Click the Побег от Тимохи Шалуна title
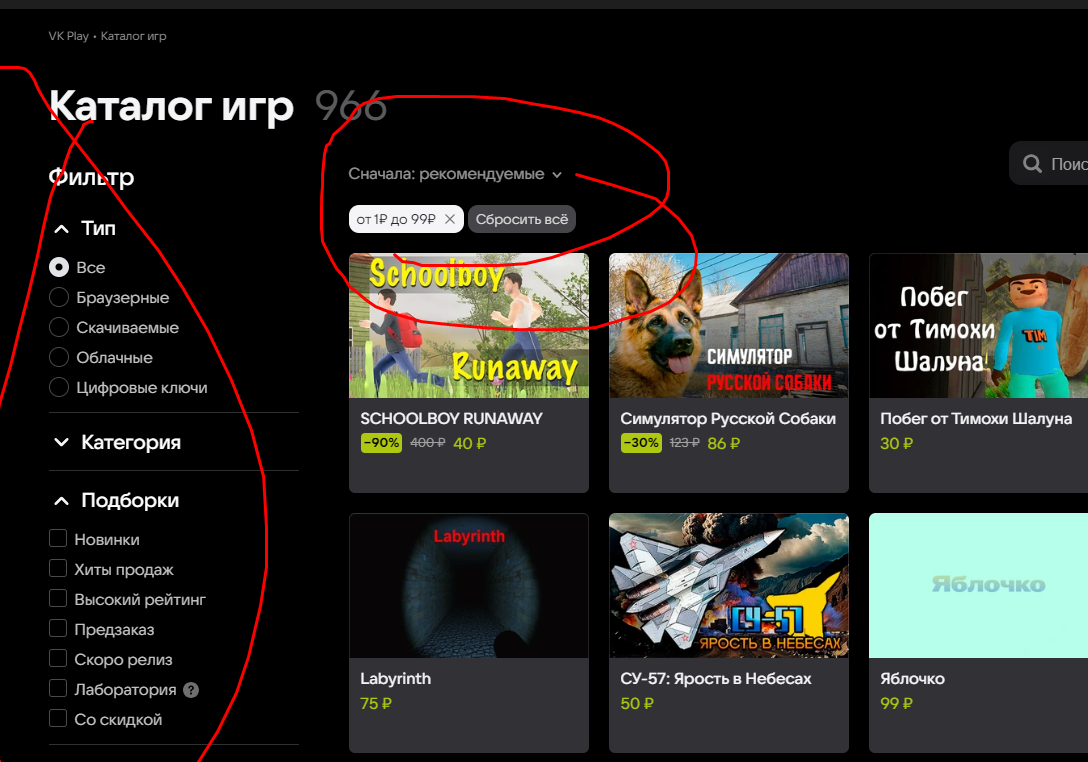 pyautogui.click(x=976, y=418)
